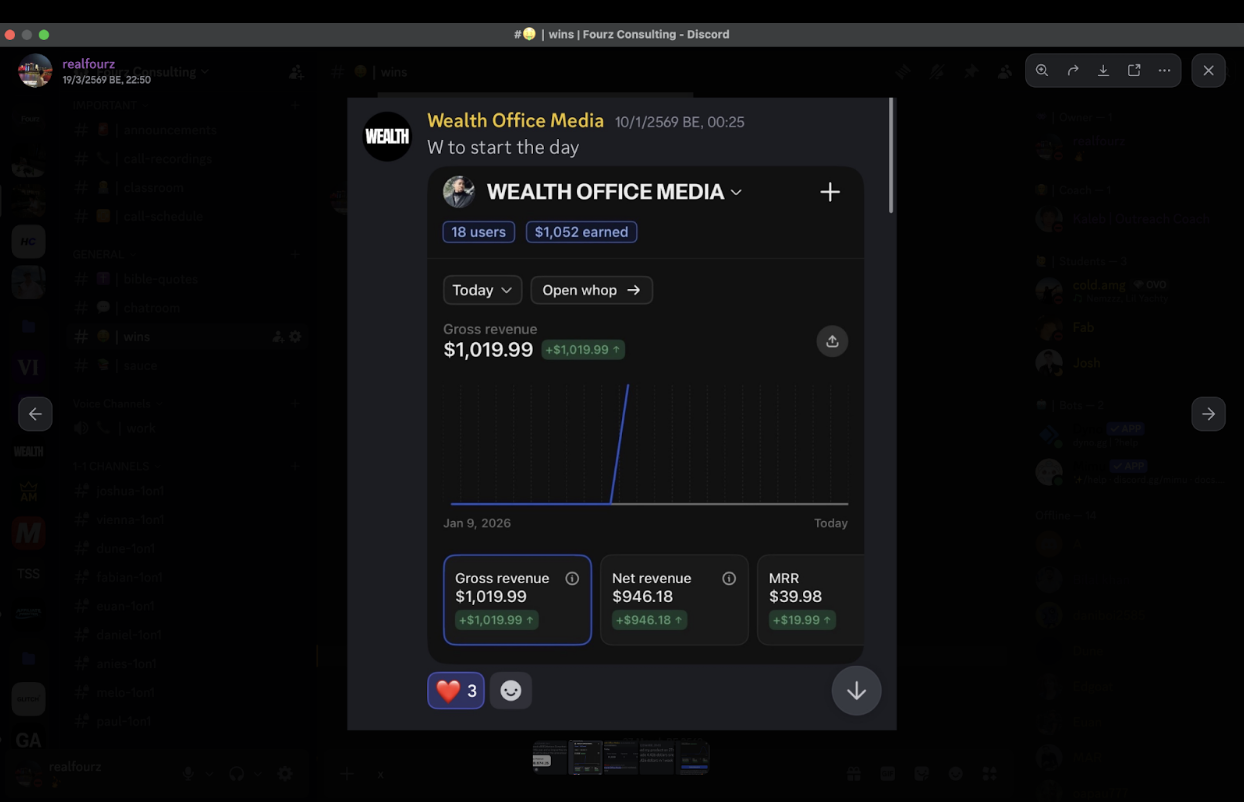Expand the Today date range dropdown
Image resolution: width=1244 pixels, height=802 pixels.
(x=482, y=290)
